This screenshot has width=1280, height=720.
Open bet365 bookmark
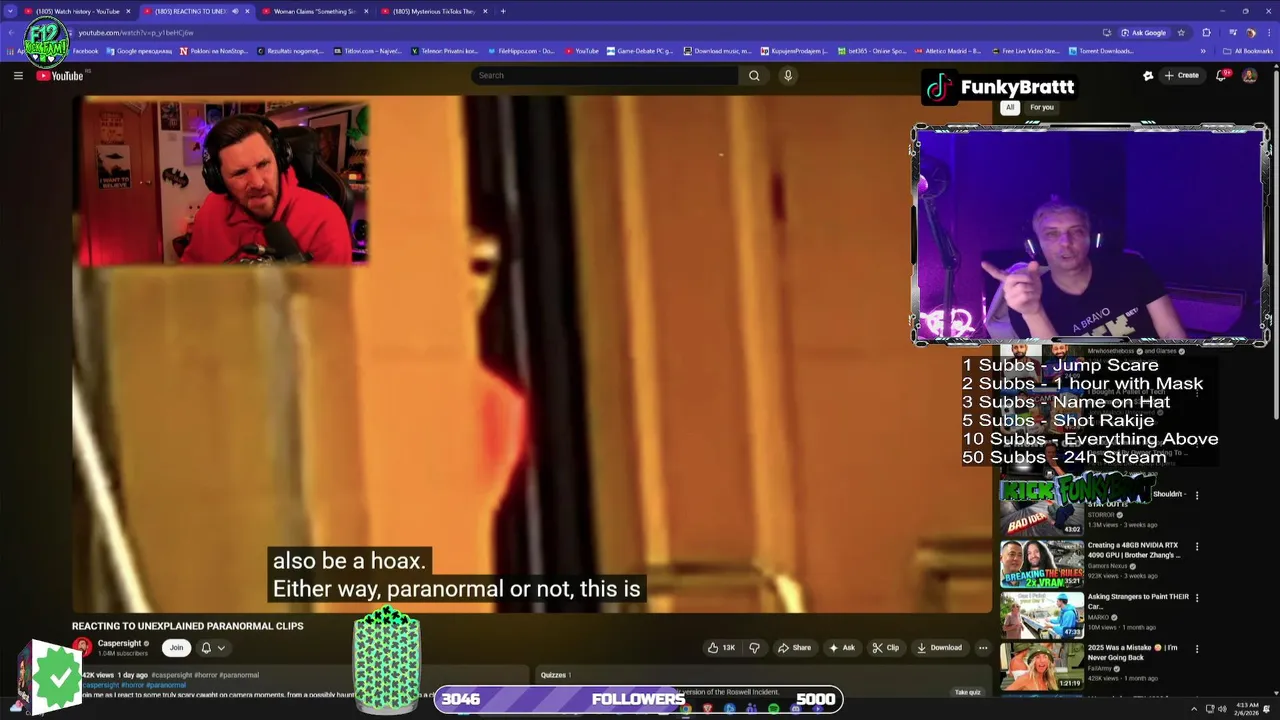872,51
